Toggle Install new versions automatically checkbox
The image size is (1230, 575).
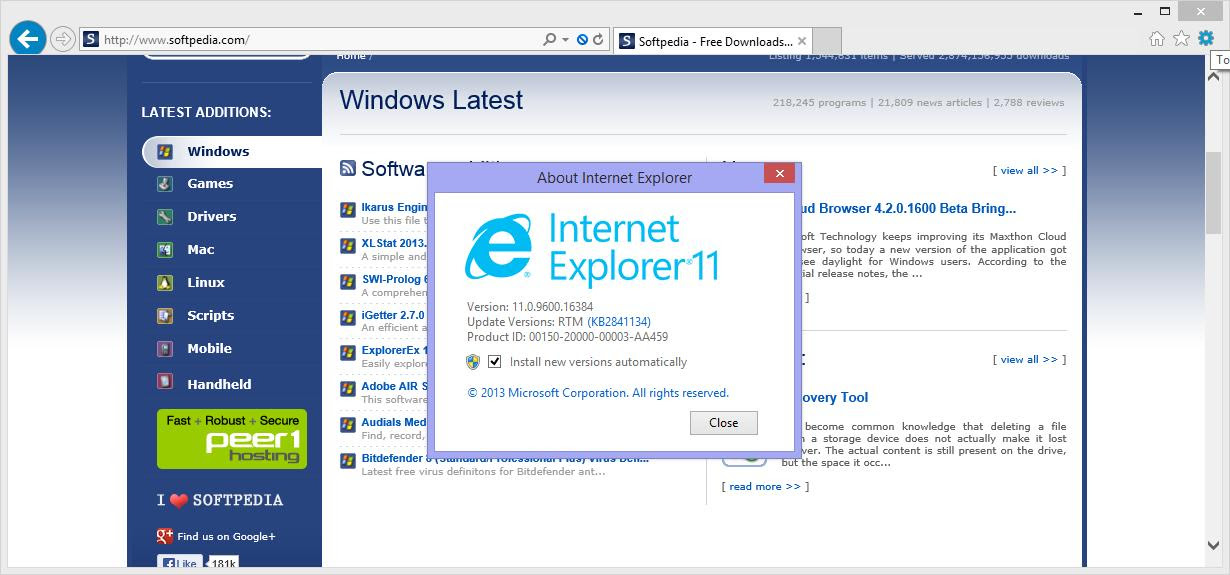coord(494,362)
